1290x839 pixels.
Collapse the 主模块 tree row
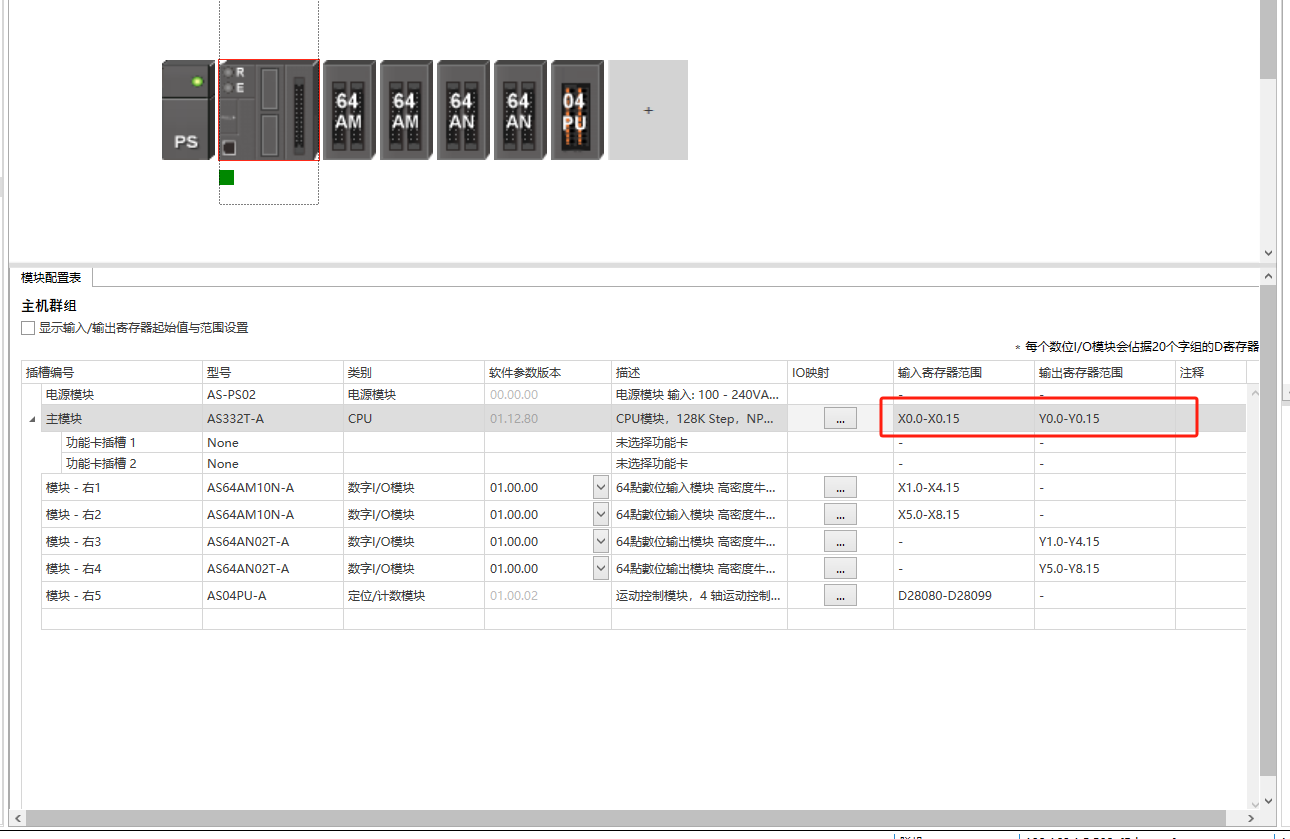coord(30,419)
